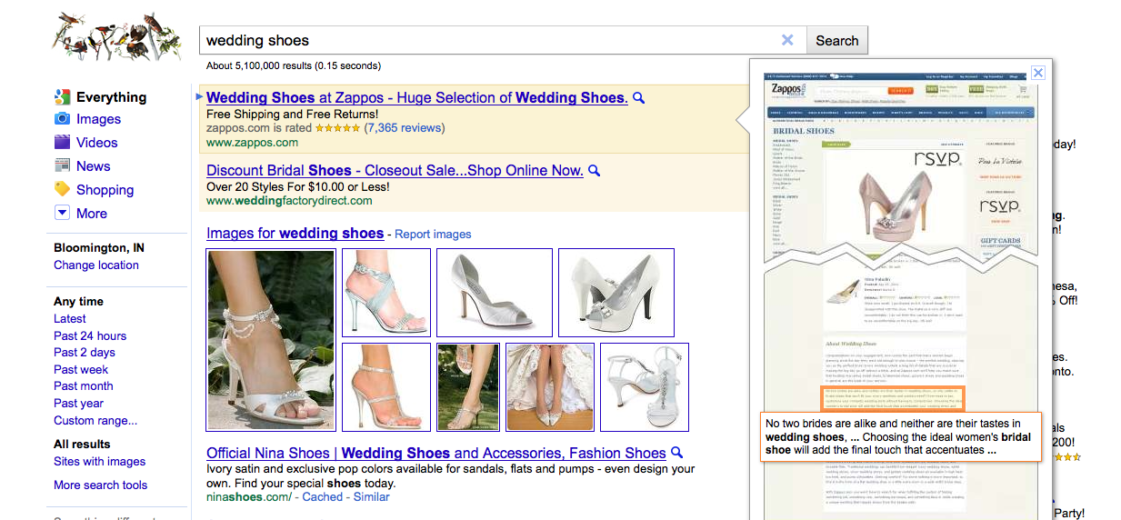Open the white T-strap jeweled sandal thumbnail

click(644, 387)
